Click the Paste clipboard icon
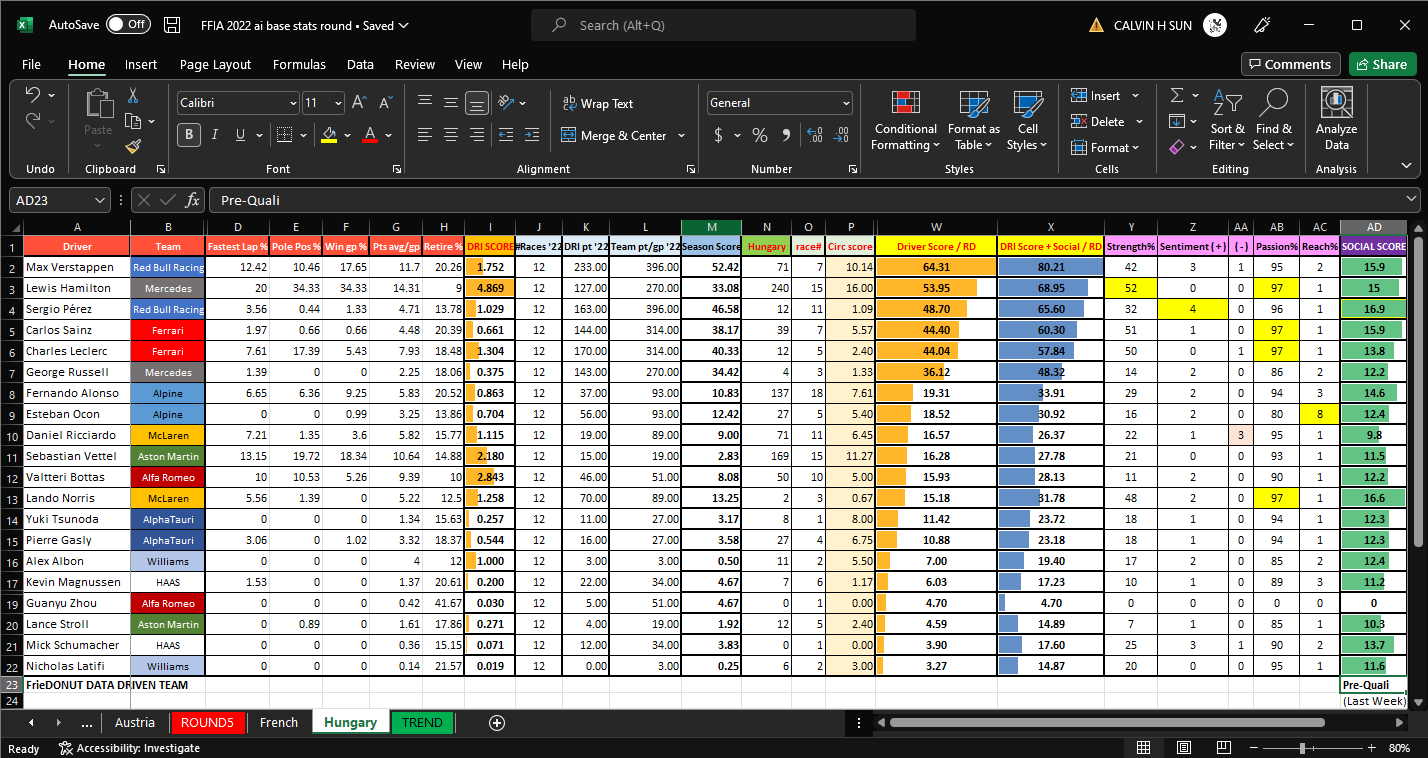1428x758 pixels. (98, 105)
